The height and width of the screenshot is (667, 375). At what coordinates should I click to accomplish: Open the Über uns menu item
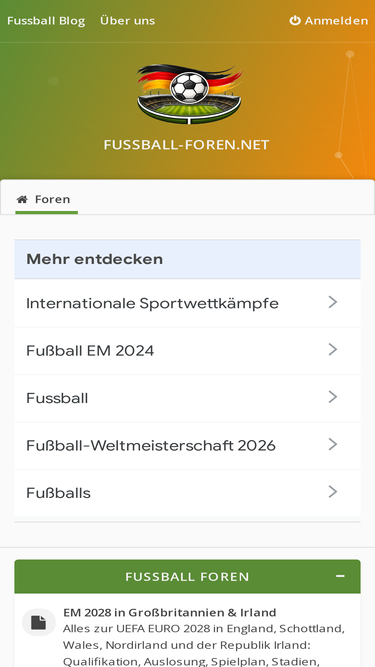(128, 20)
